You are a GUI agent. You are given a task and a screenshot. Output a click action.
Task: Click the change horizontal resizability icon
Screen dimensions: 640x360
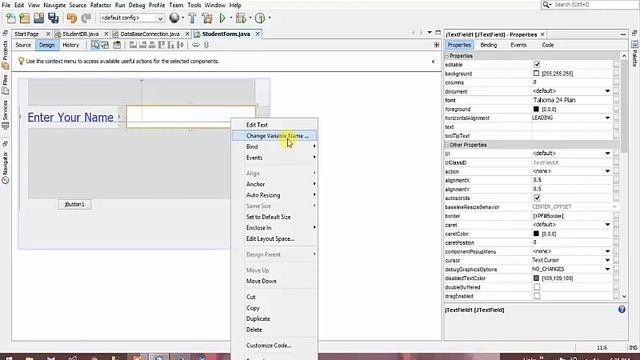[196, 45]
